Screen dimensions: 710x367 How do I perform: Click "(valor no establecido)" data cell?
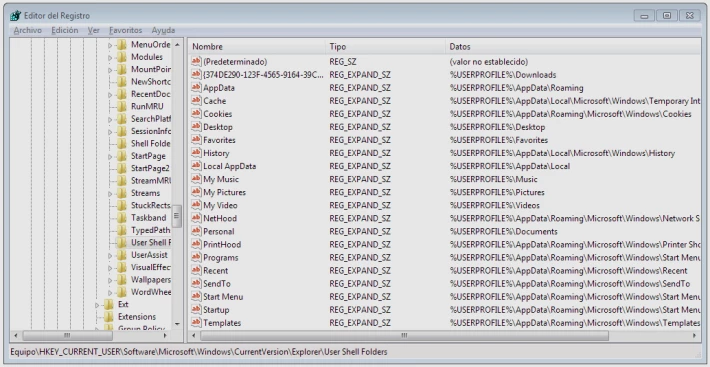pyautogui.click(x=489, y=62)
